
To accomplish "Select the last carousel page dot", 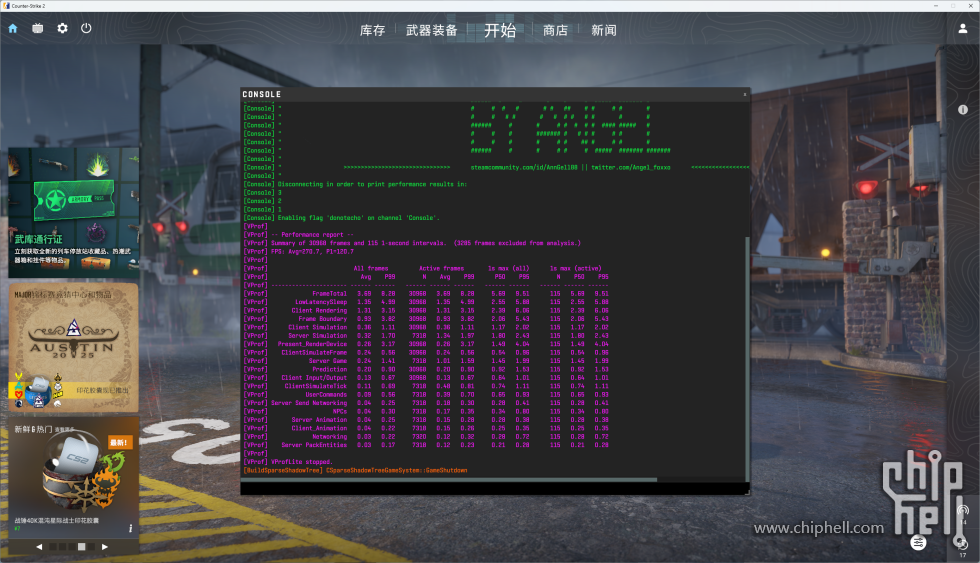I will (91, 547).
